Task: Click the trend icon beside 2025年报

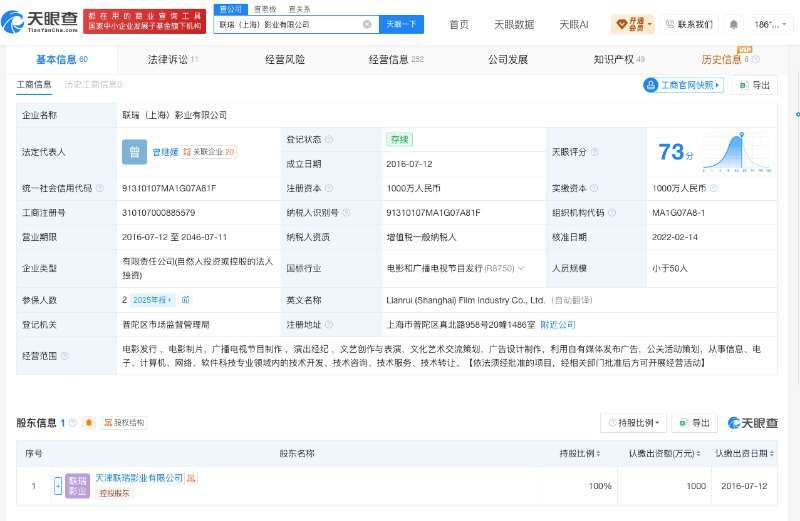Action: point(186,300)
